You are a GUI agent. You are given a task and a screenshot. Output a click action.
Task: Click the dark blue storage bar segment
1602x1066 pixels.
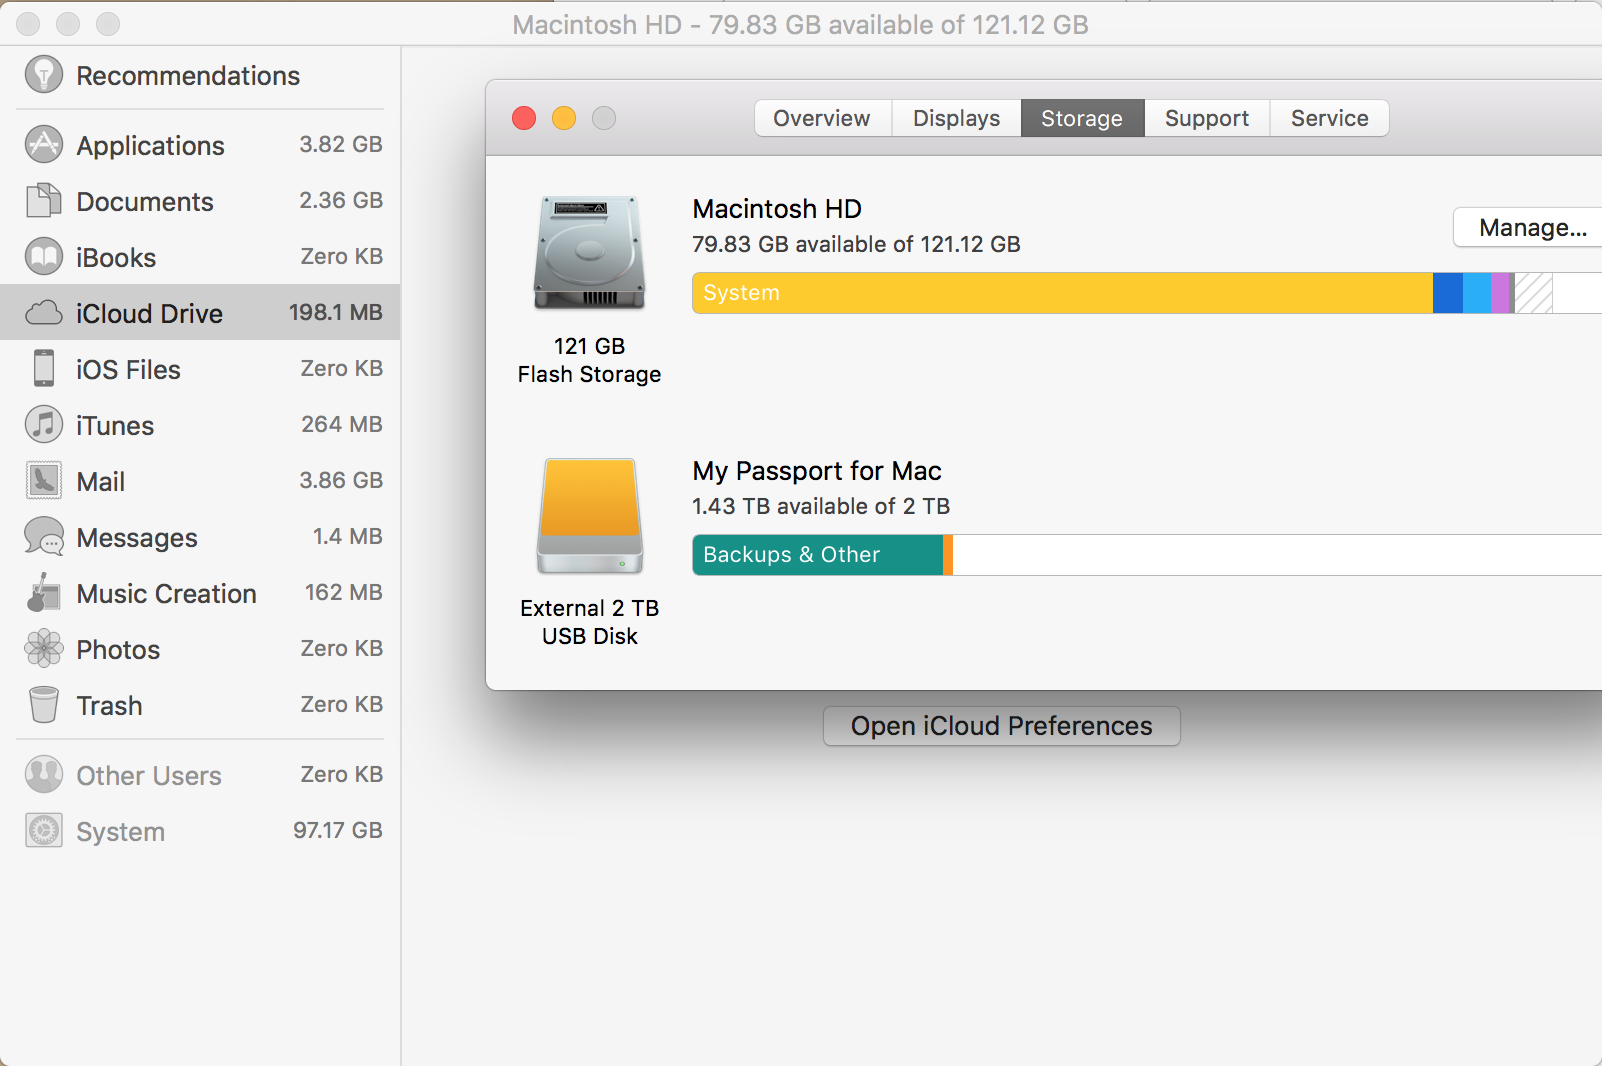pos(1448,293)
